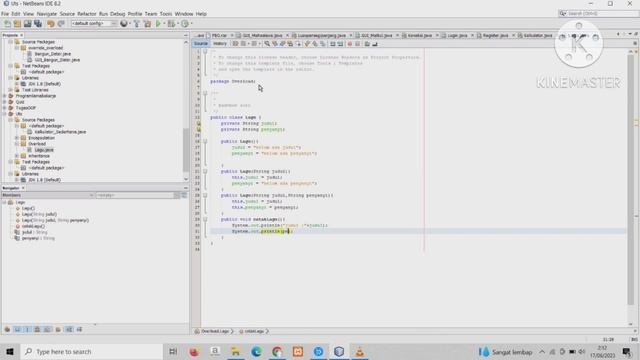The image size is (640, 360).
Task: Switch to the Kalkulator.java editor tab
Action: (x=538, y=36)
